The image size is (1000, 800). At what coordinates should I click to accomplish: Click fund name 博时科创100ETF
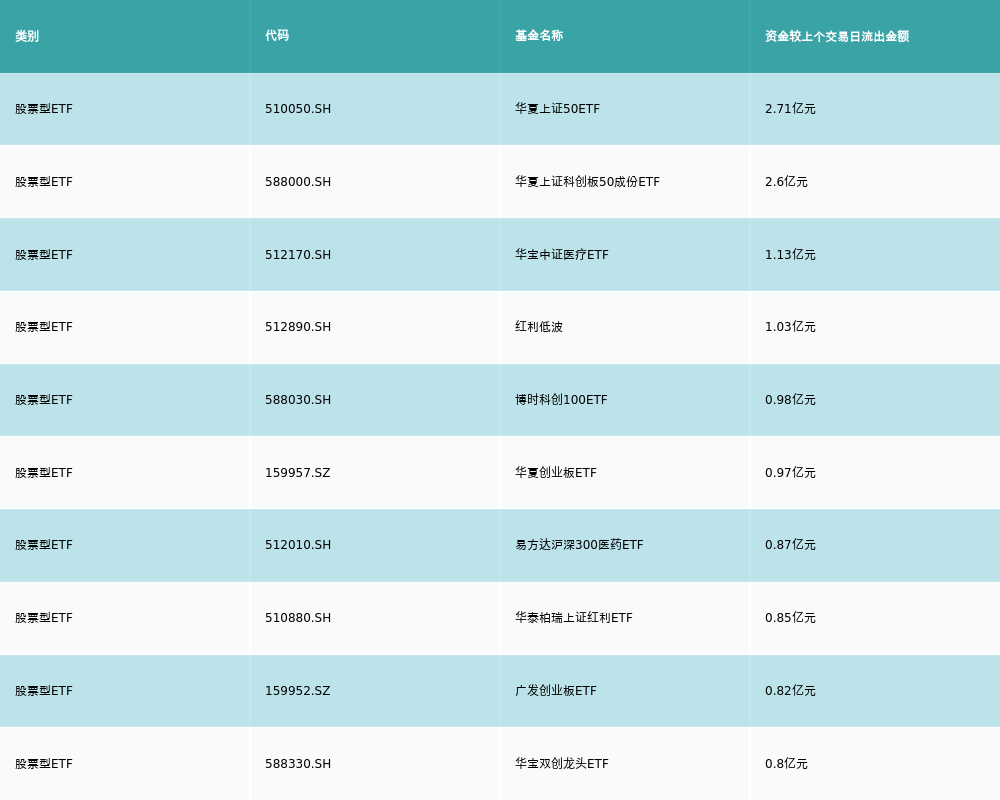[561, 400]
